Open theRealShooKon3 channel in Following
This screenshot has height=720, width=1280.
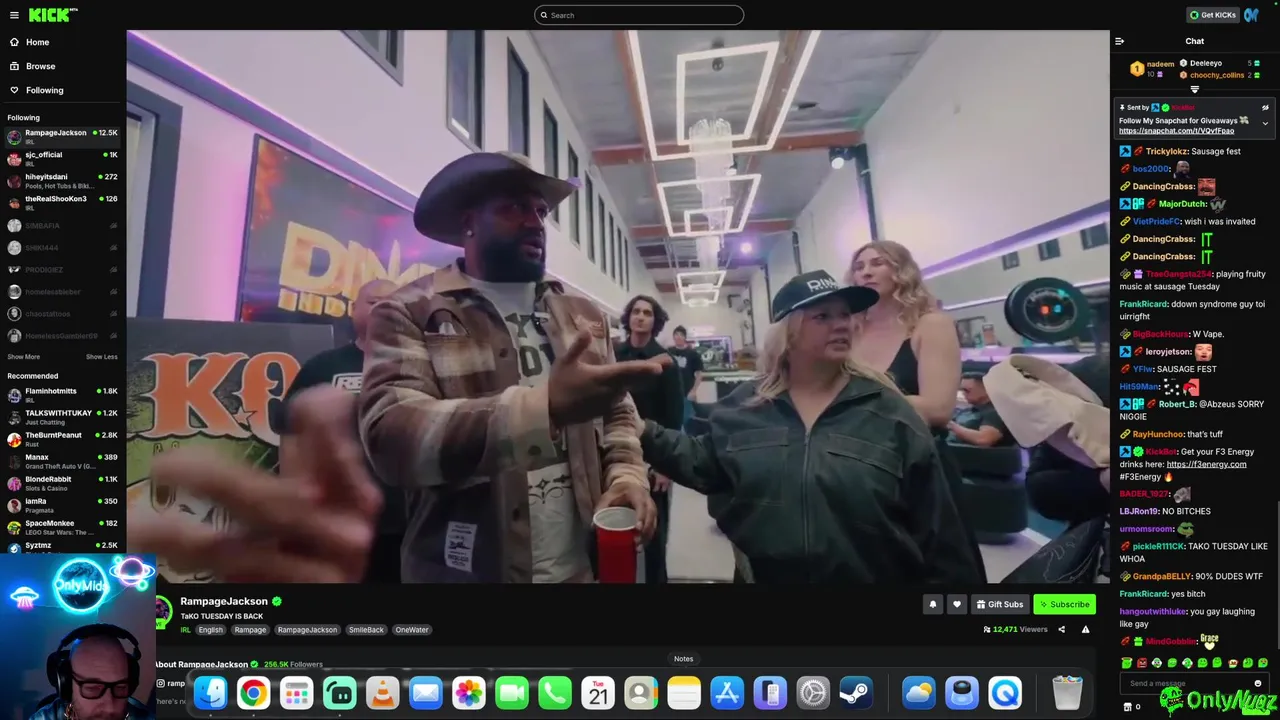click(x=62, y=203)
